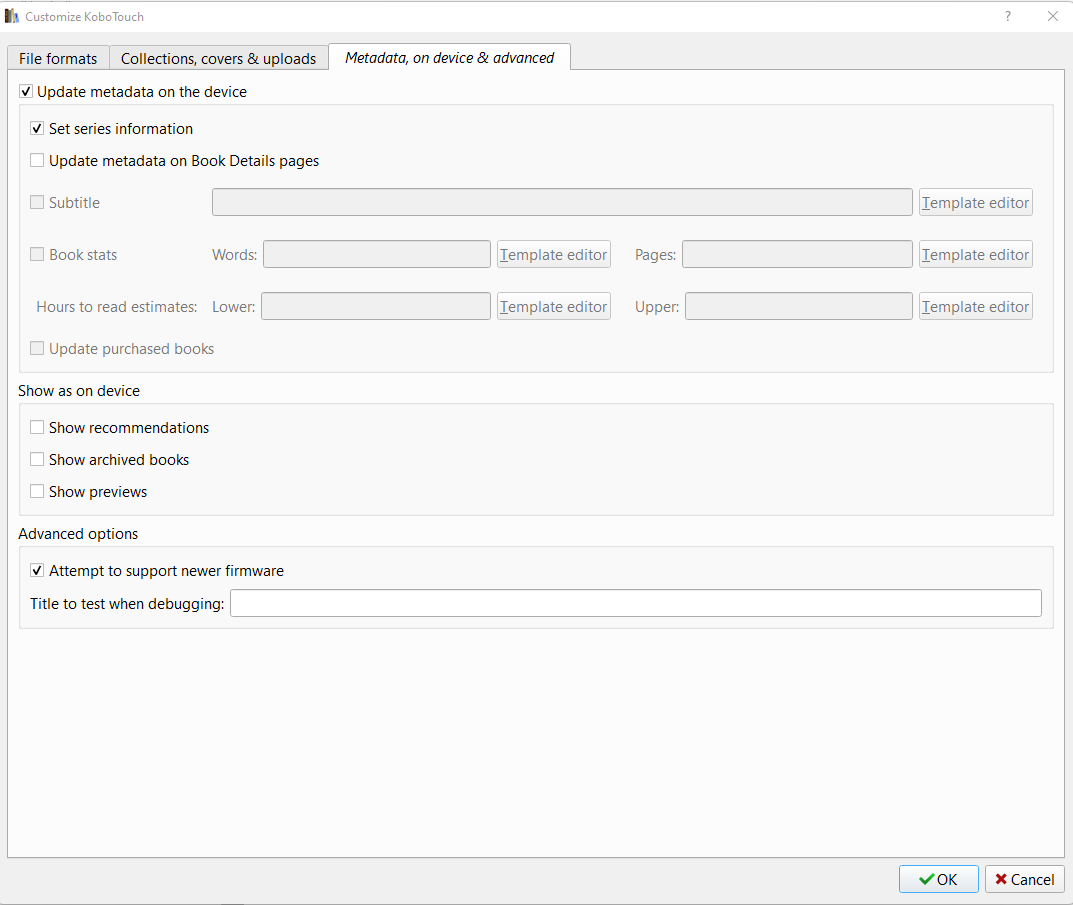Click the help question mark icon
1073x905 pixels.
pos(1007,16)
